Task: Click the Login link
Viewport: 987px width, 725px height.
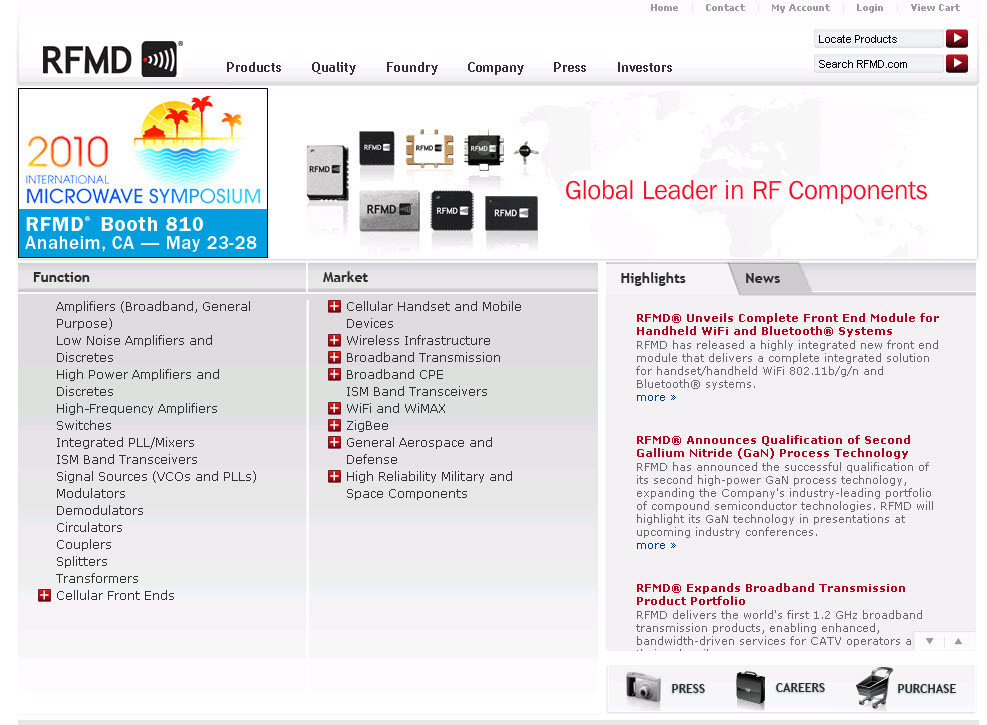Action: click(x=869, y=8)
